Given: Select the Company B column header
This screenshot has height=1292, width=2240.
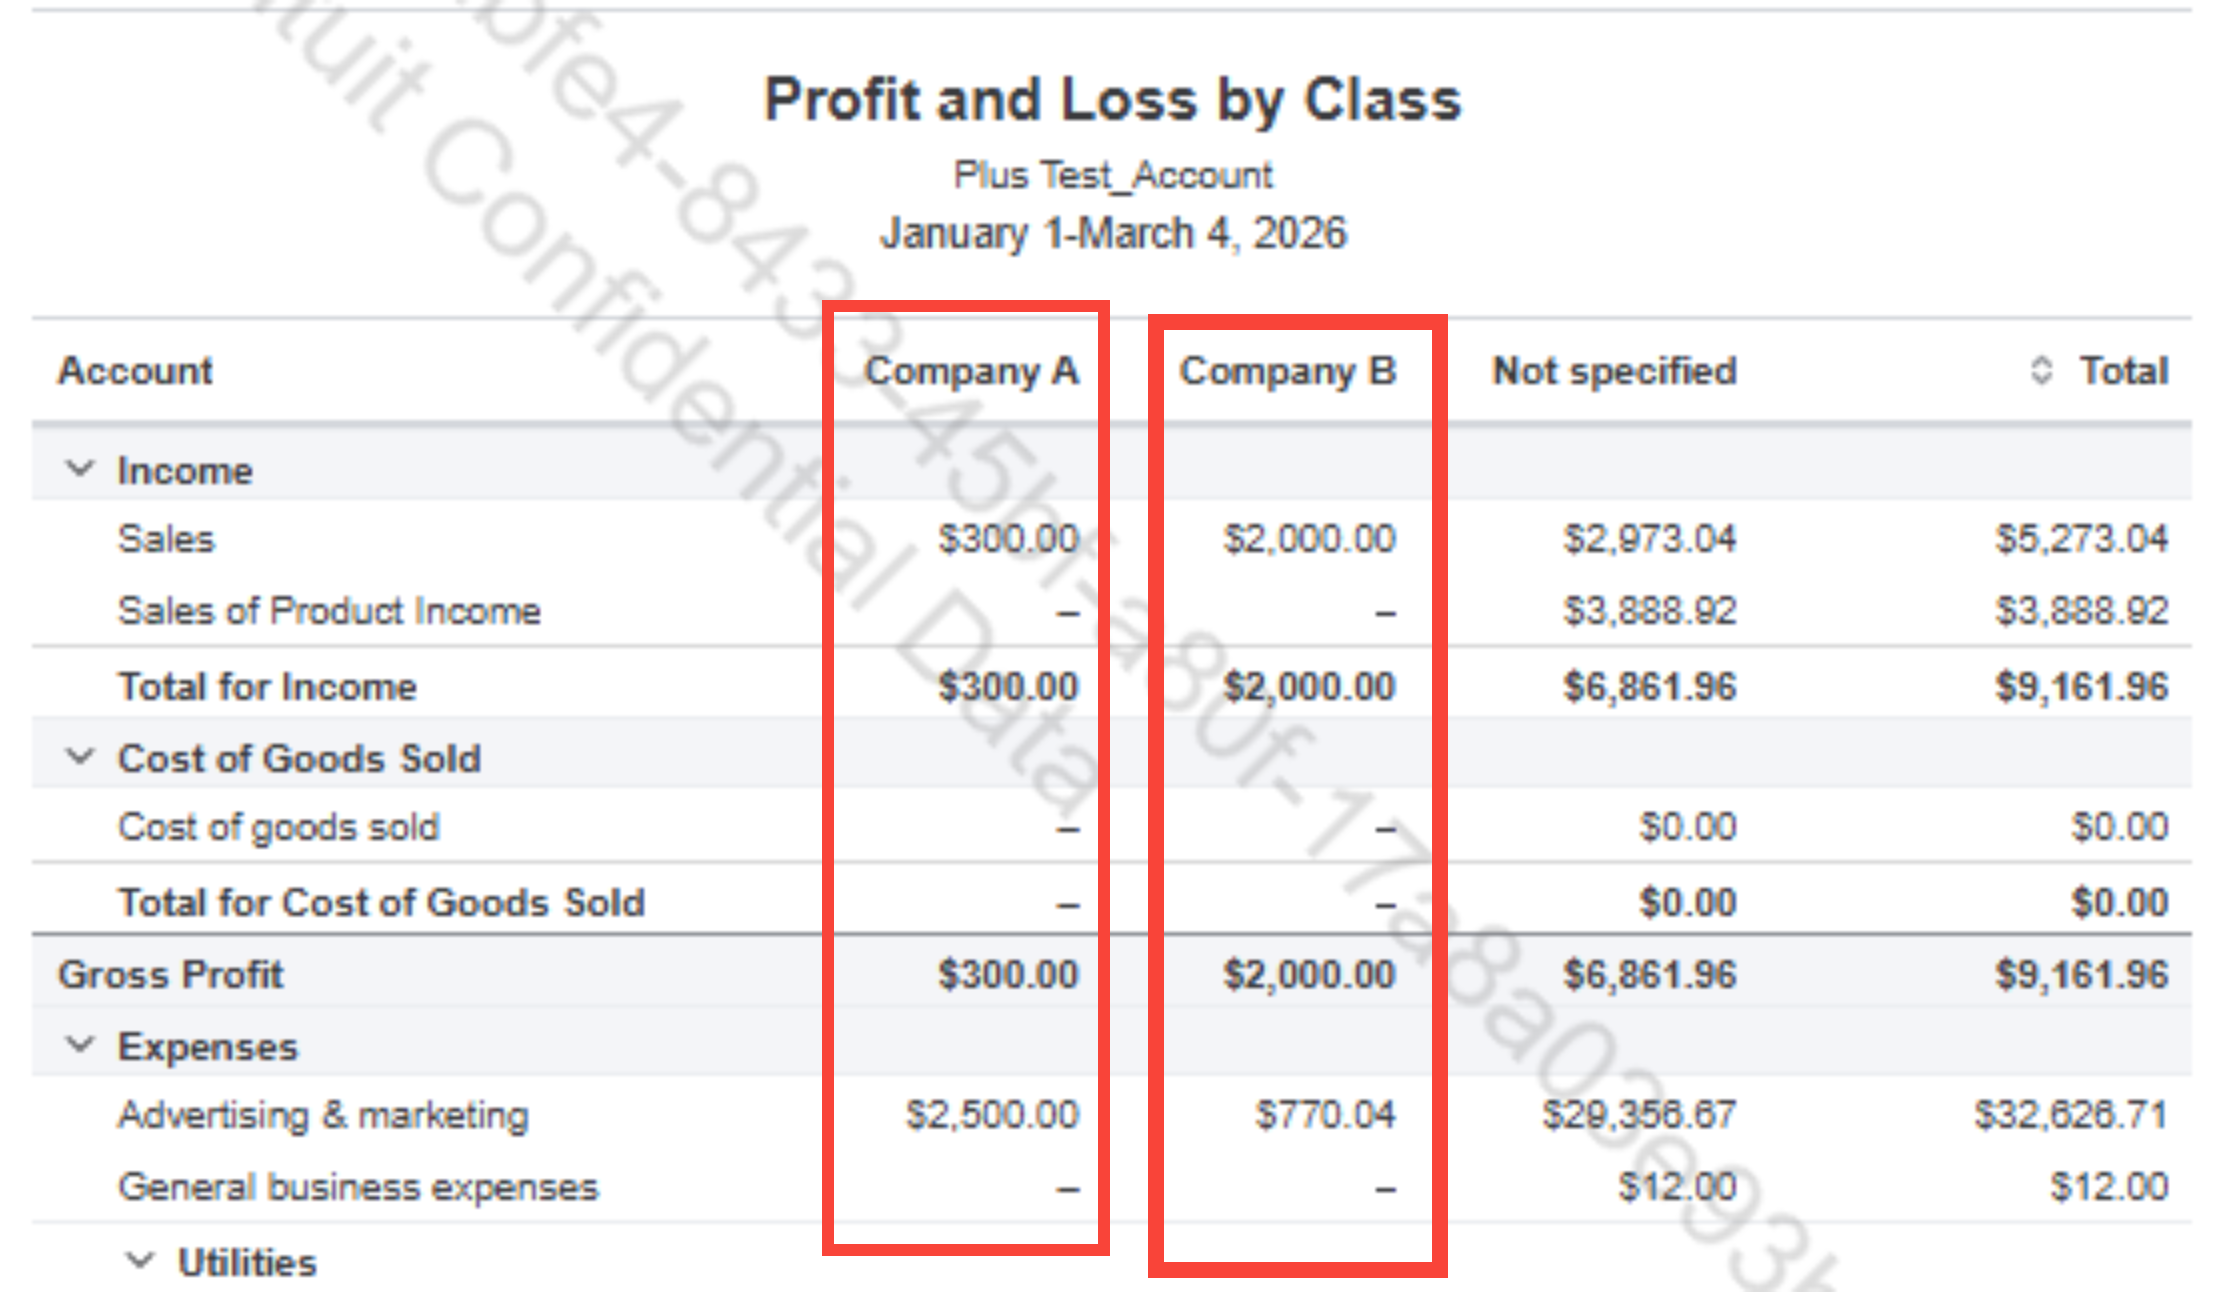Looking at the screenshot, I should tap(1288, 371).
